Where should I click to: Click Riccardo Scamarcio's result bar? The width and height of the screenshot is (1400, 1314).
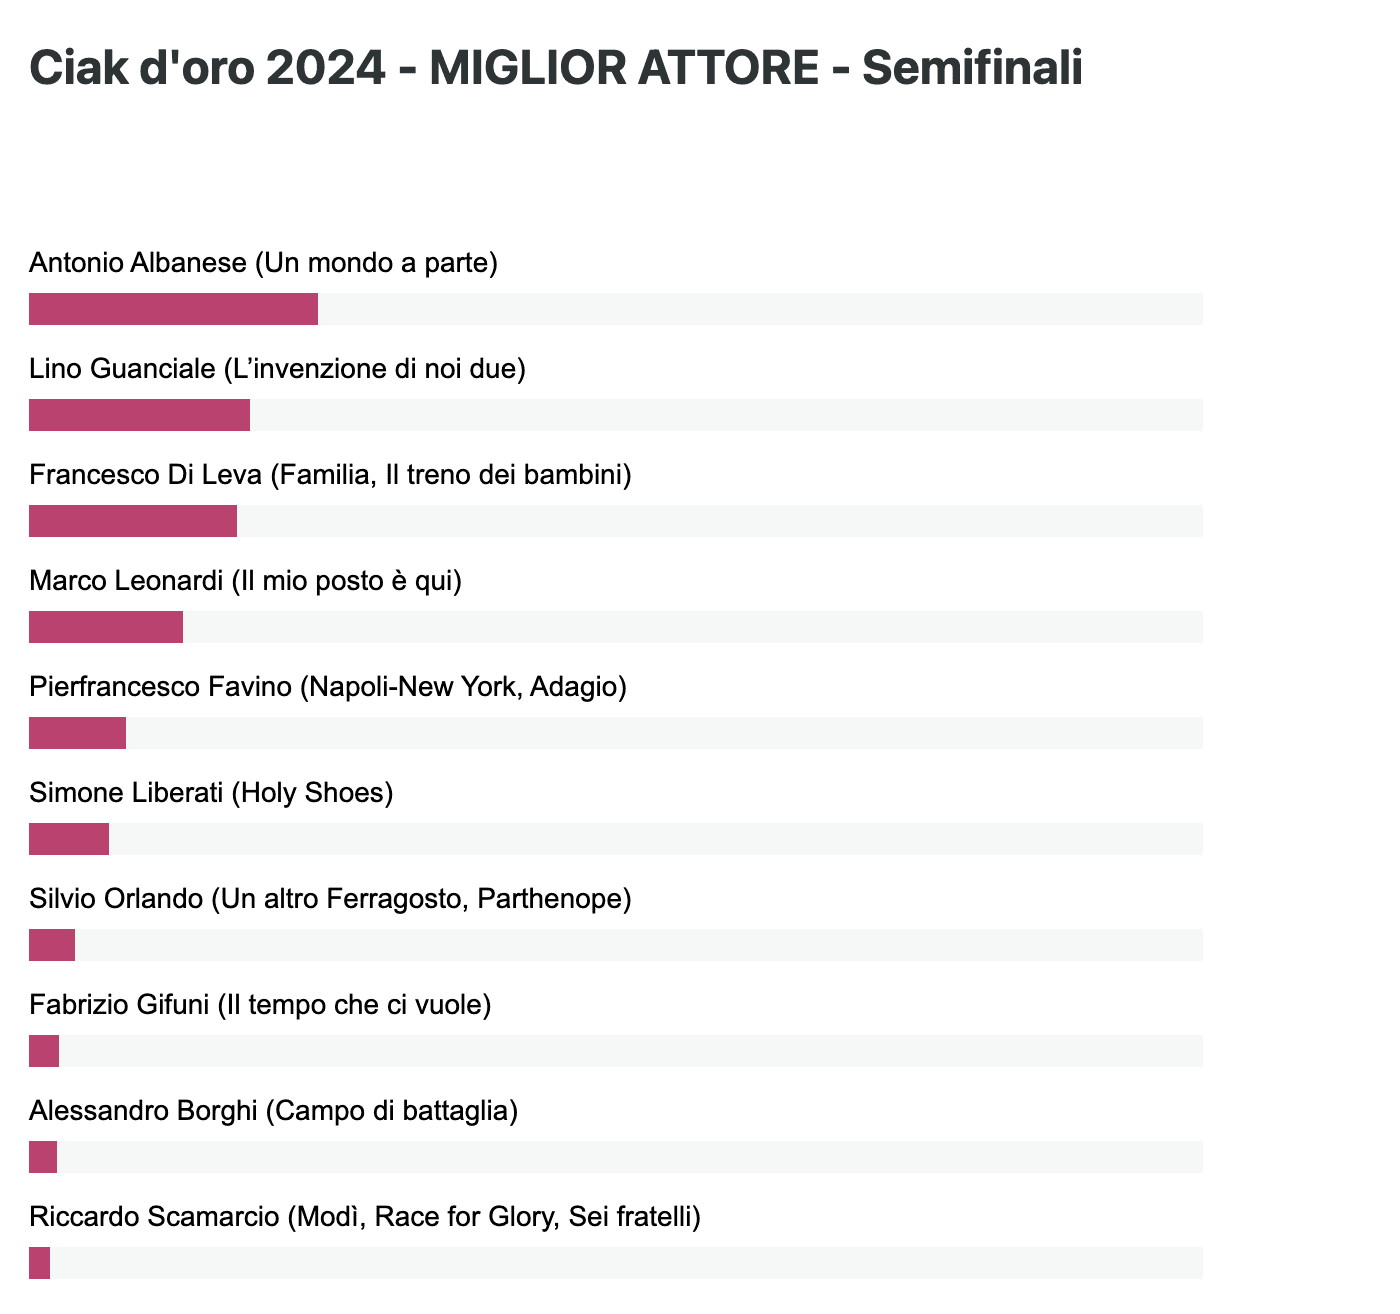616,1263
